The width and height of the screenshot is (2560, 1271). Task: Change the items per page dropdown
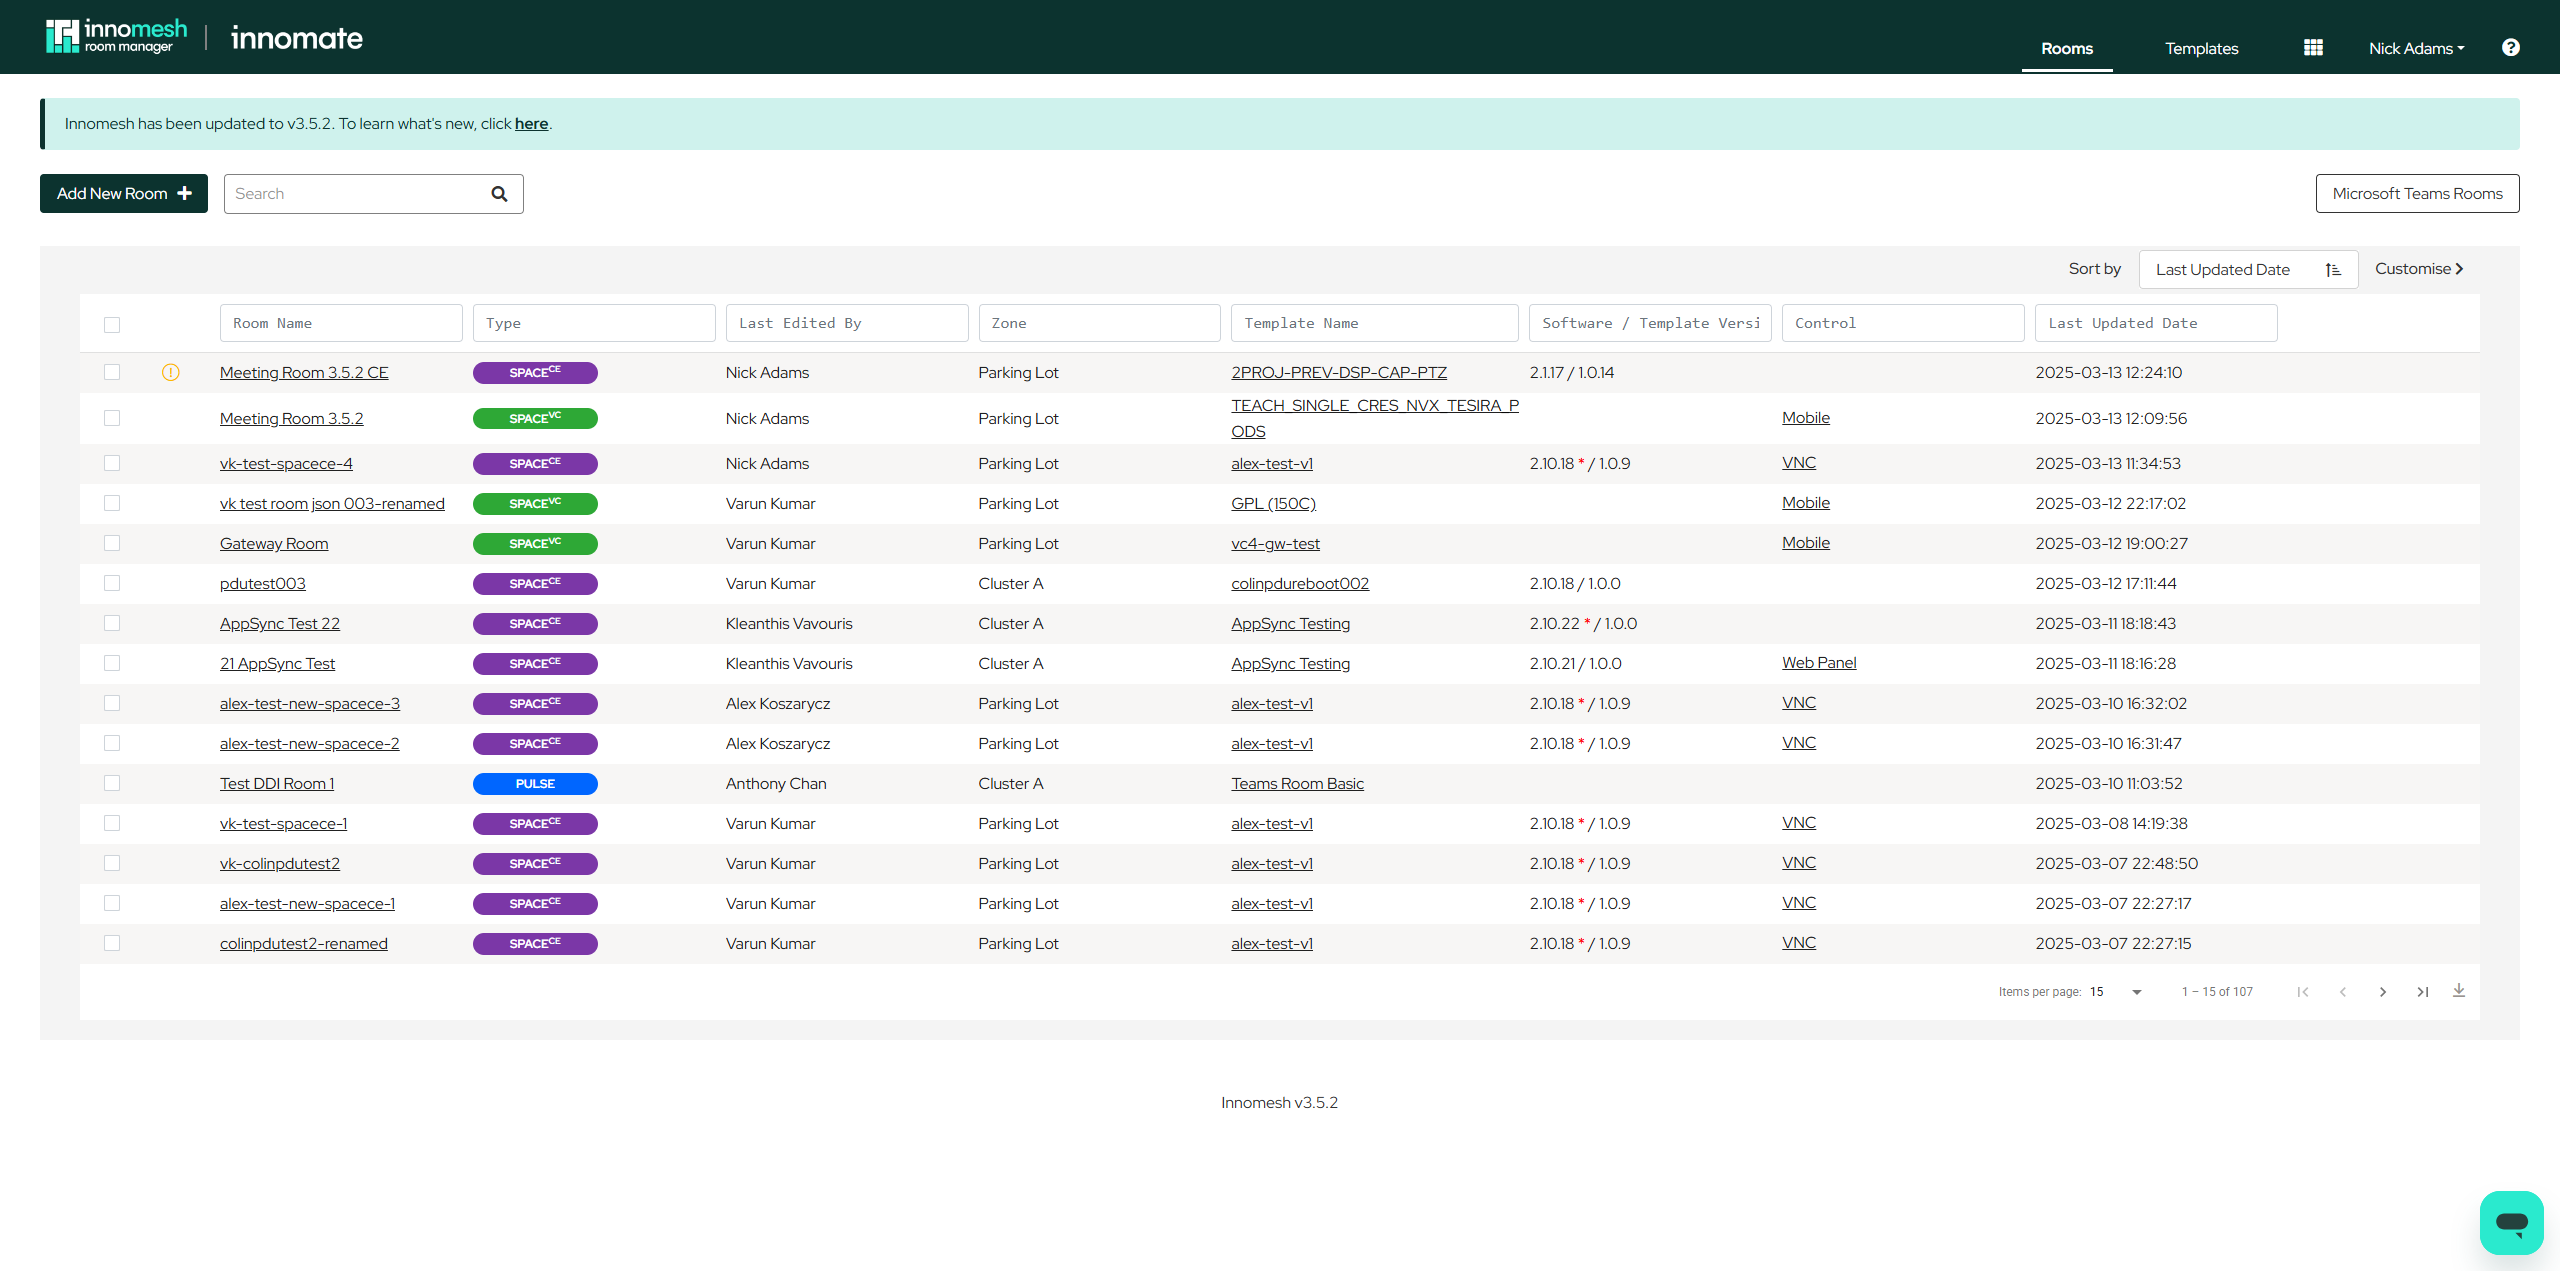2116,992
